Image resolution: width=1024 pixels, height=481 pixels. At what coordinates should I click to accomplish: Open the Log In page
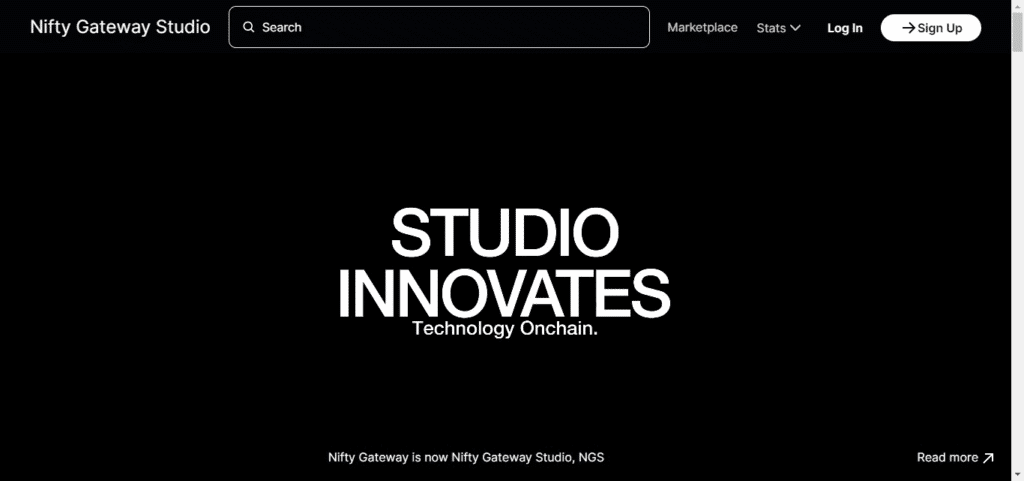[x=844, y=28]
